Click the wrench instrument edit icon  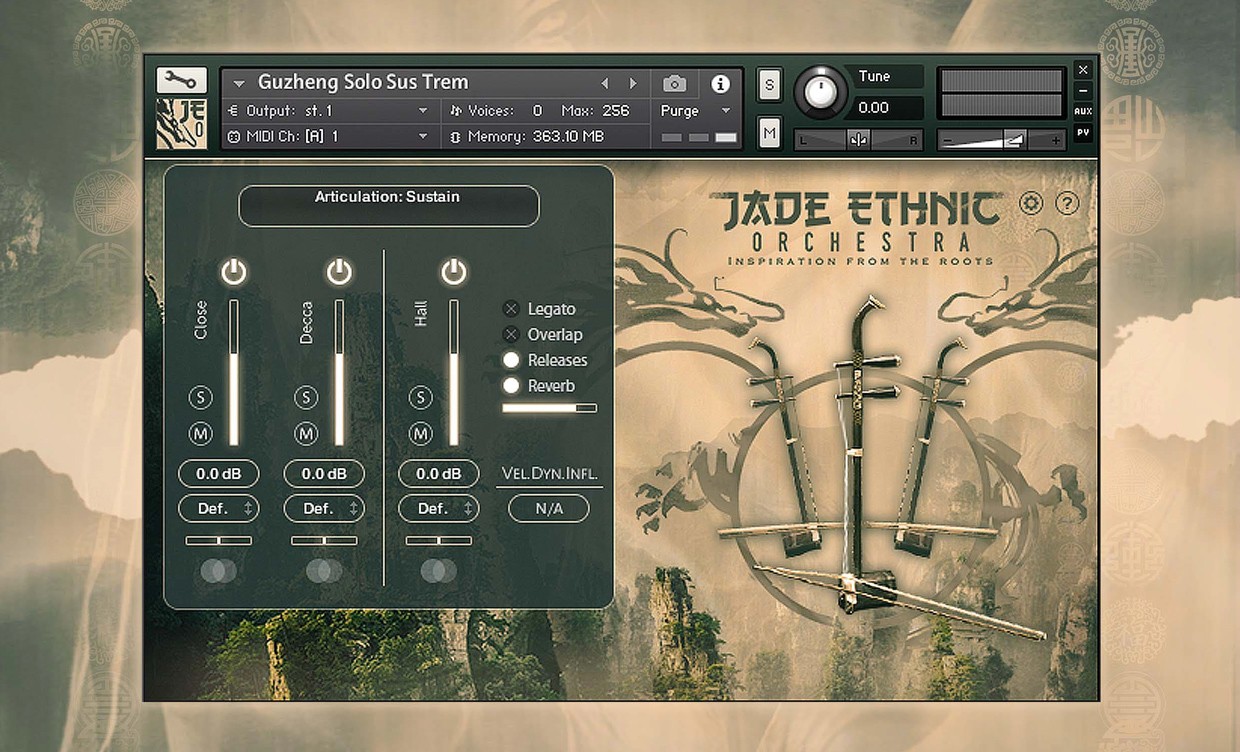pyautogui.click(x=182, y=80)
